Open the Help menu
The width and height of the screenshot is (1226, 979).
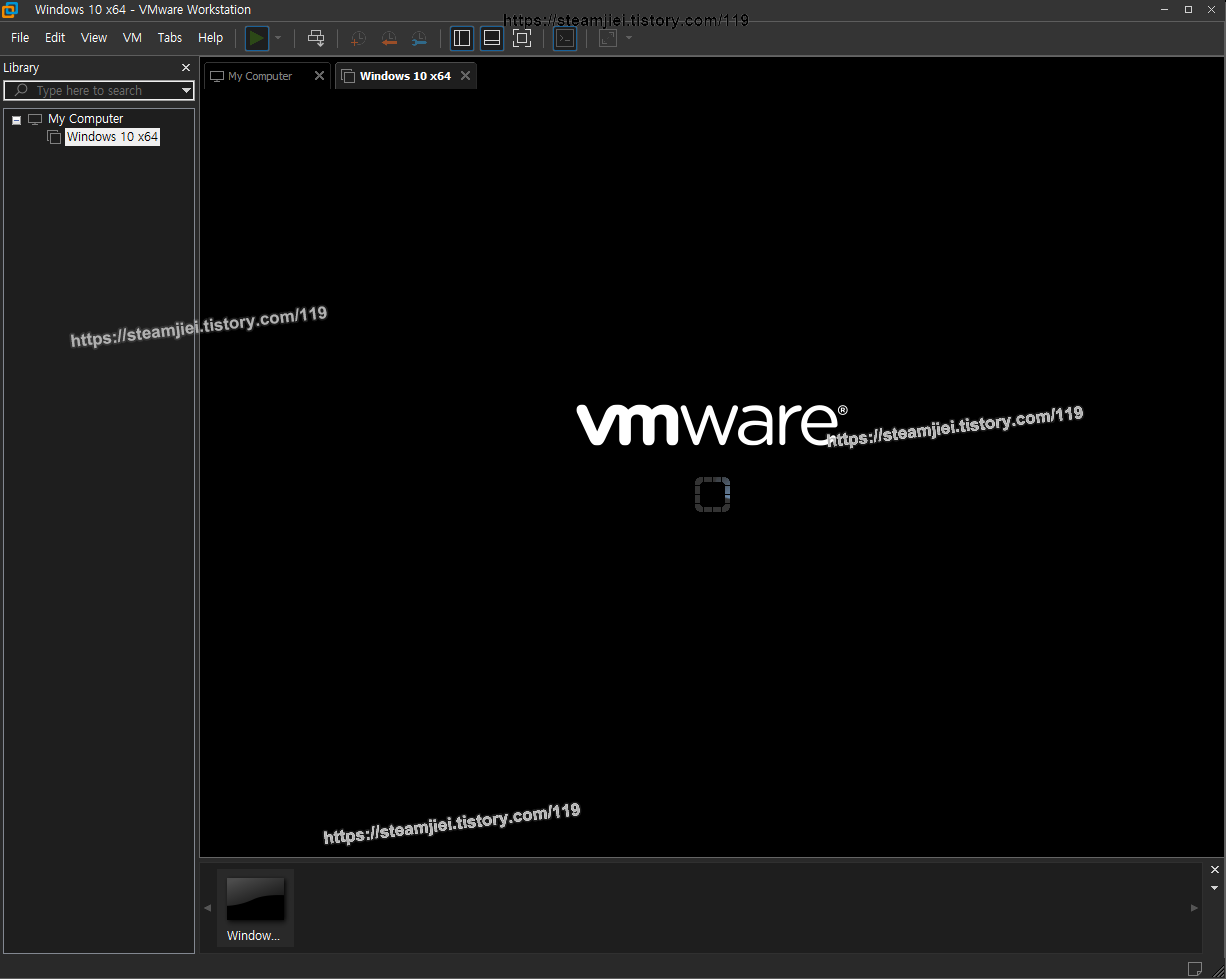[210, 37]
